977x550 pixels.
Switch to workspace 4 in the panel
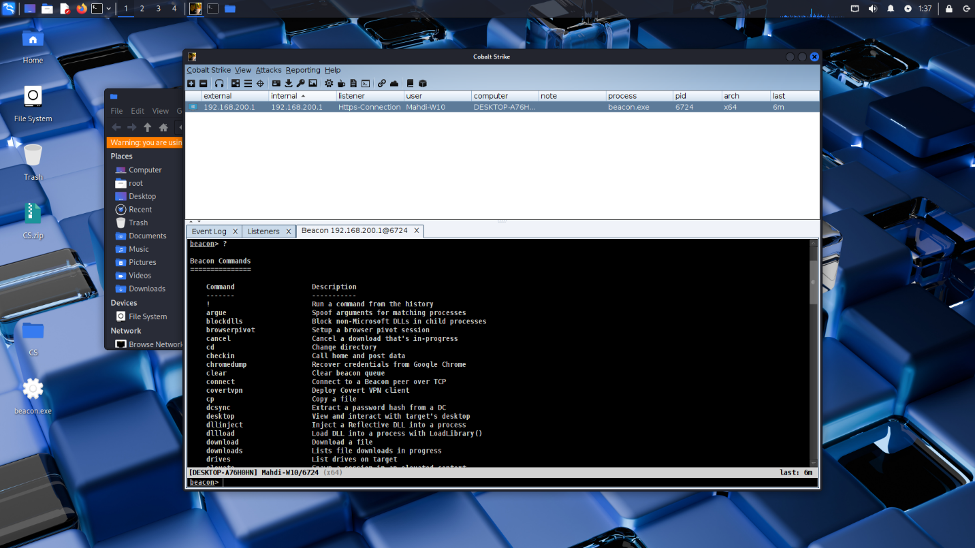(x=174, y=9)
